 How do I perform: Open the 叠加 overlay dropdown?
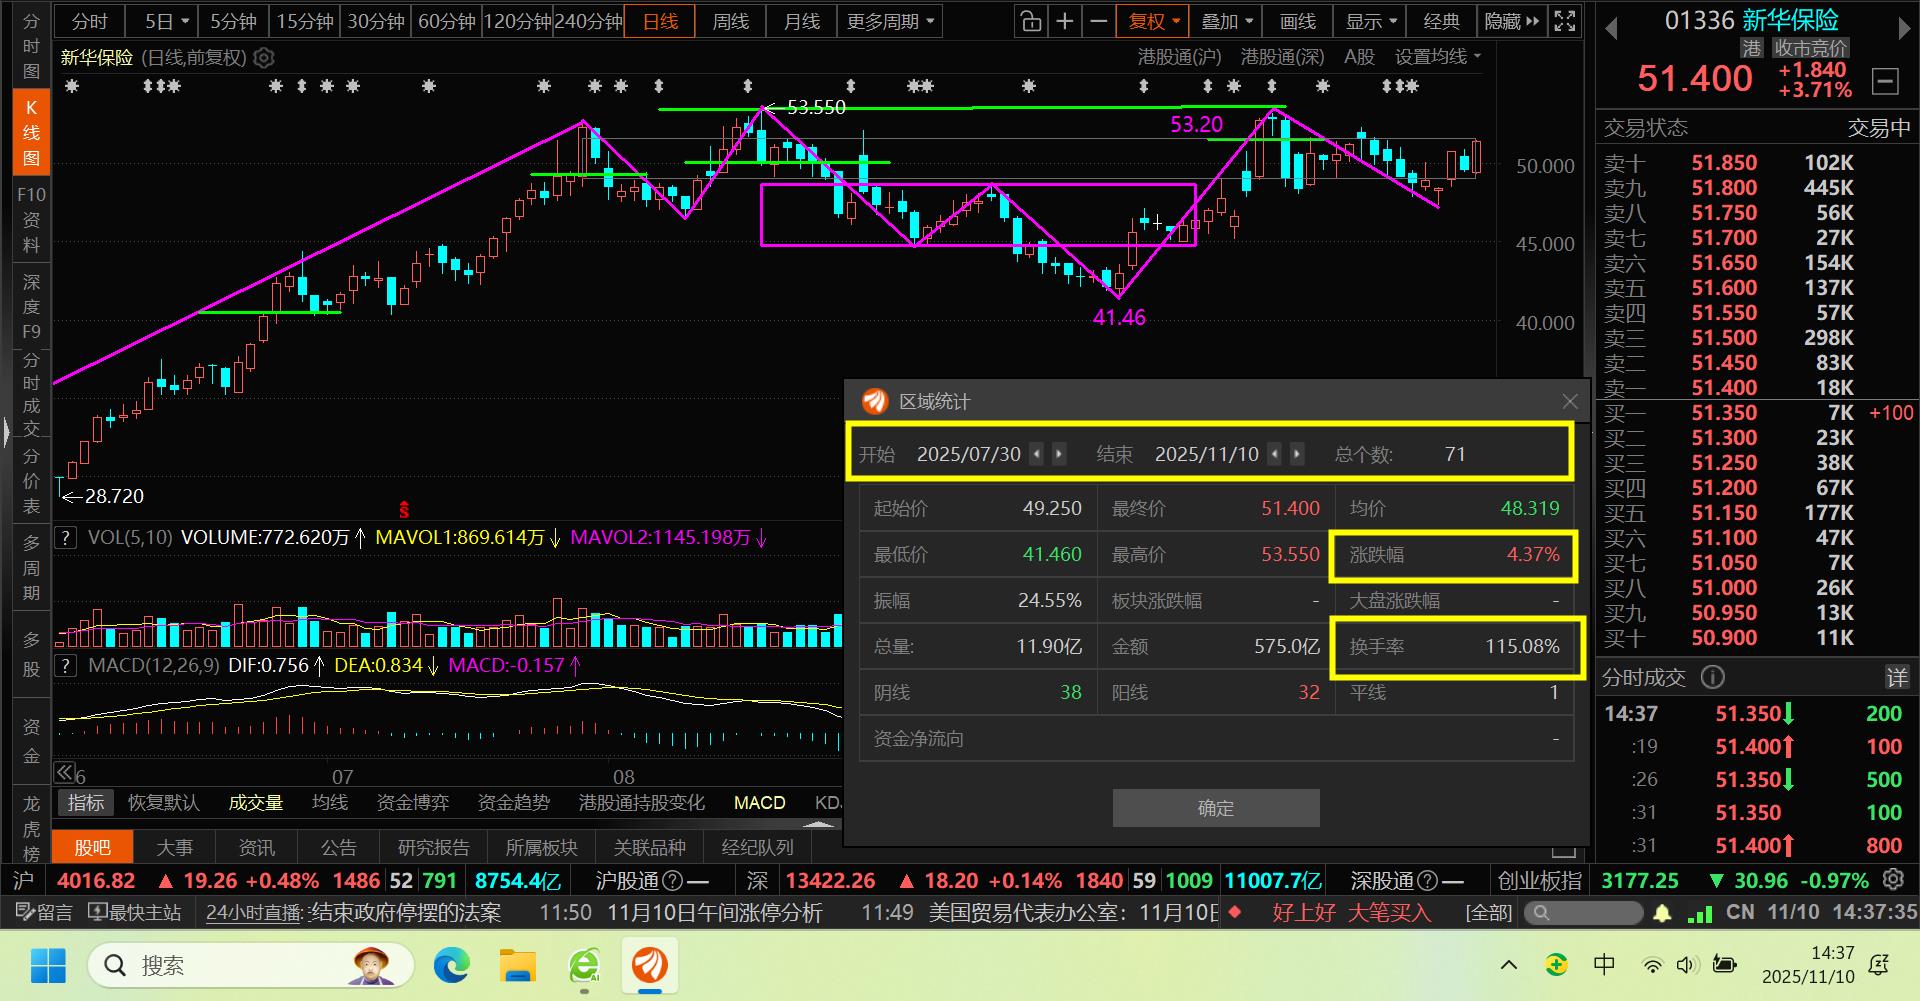click(1227, 21)
